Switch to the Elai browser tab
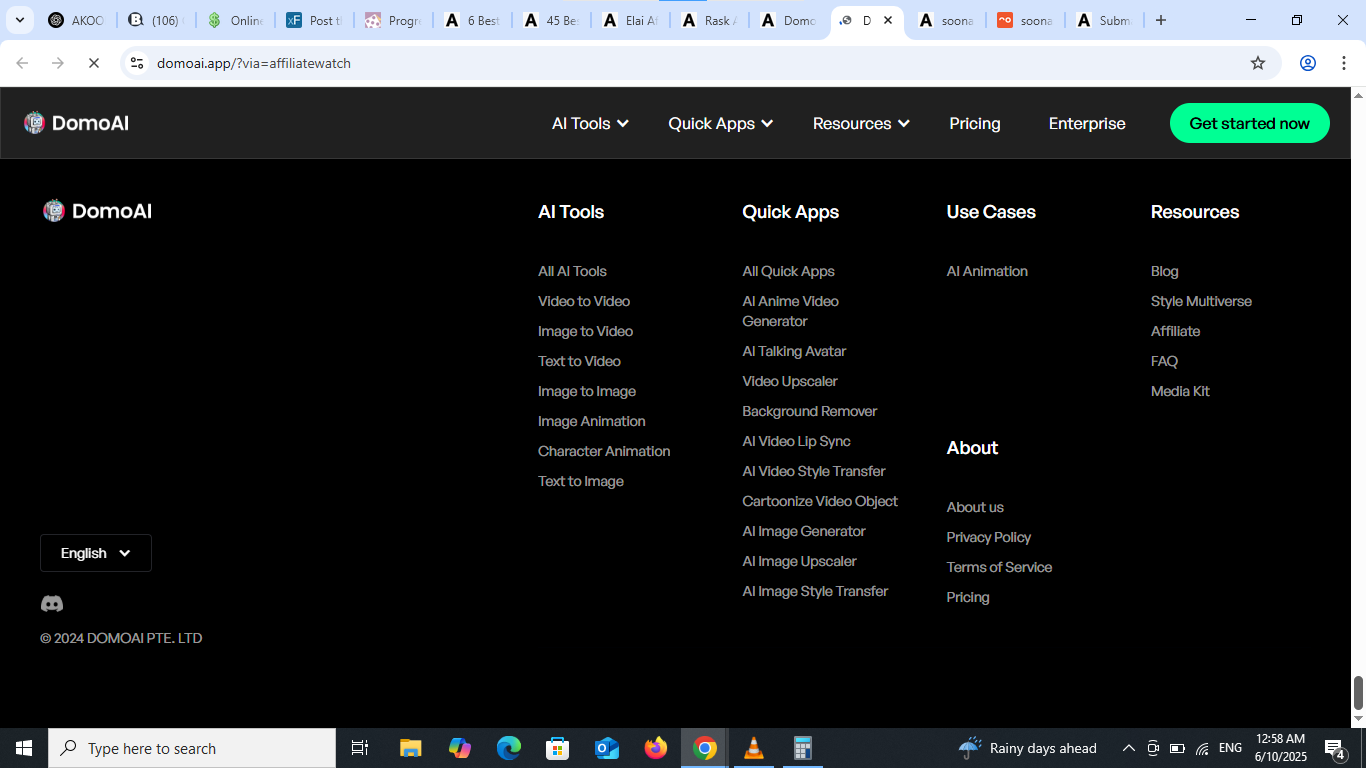The height and width of the screenshot is (768, 1366). [x=630, y=20]
